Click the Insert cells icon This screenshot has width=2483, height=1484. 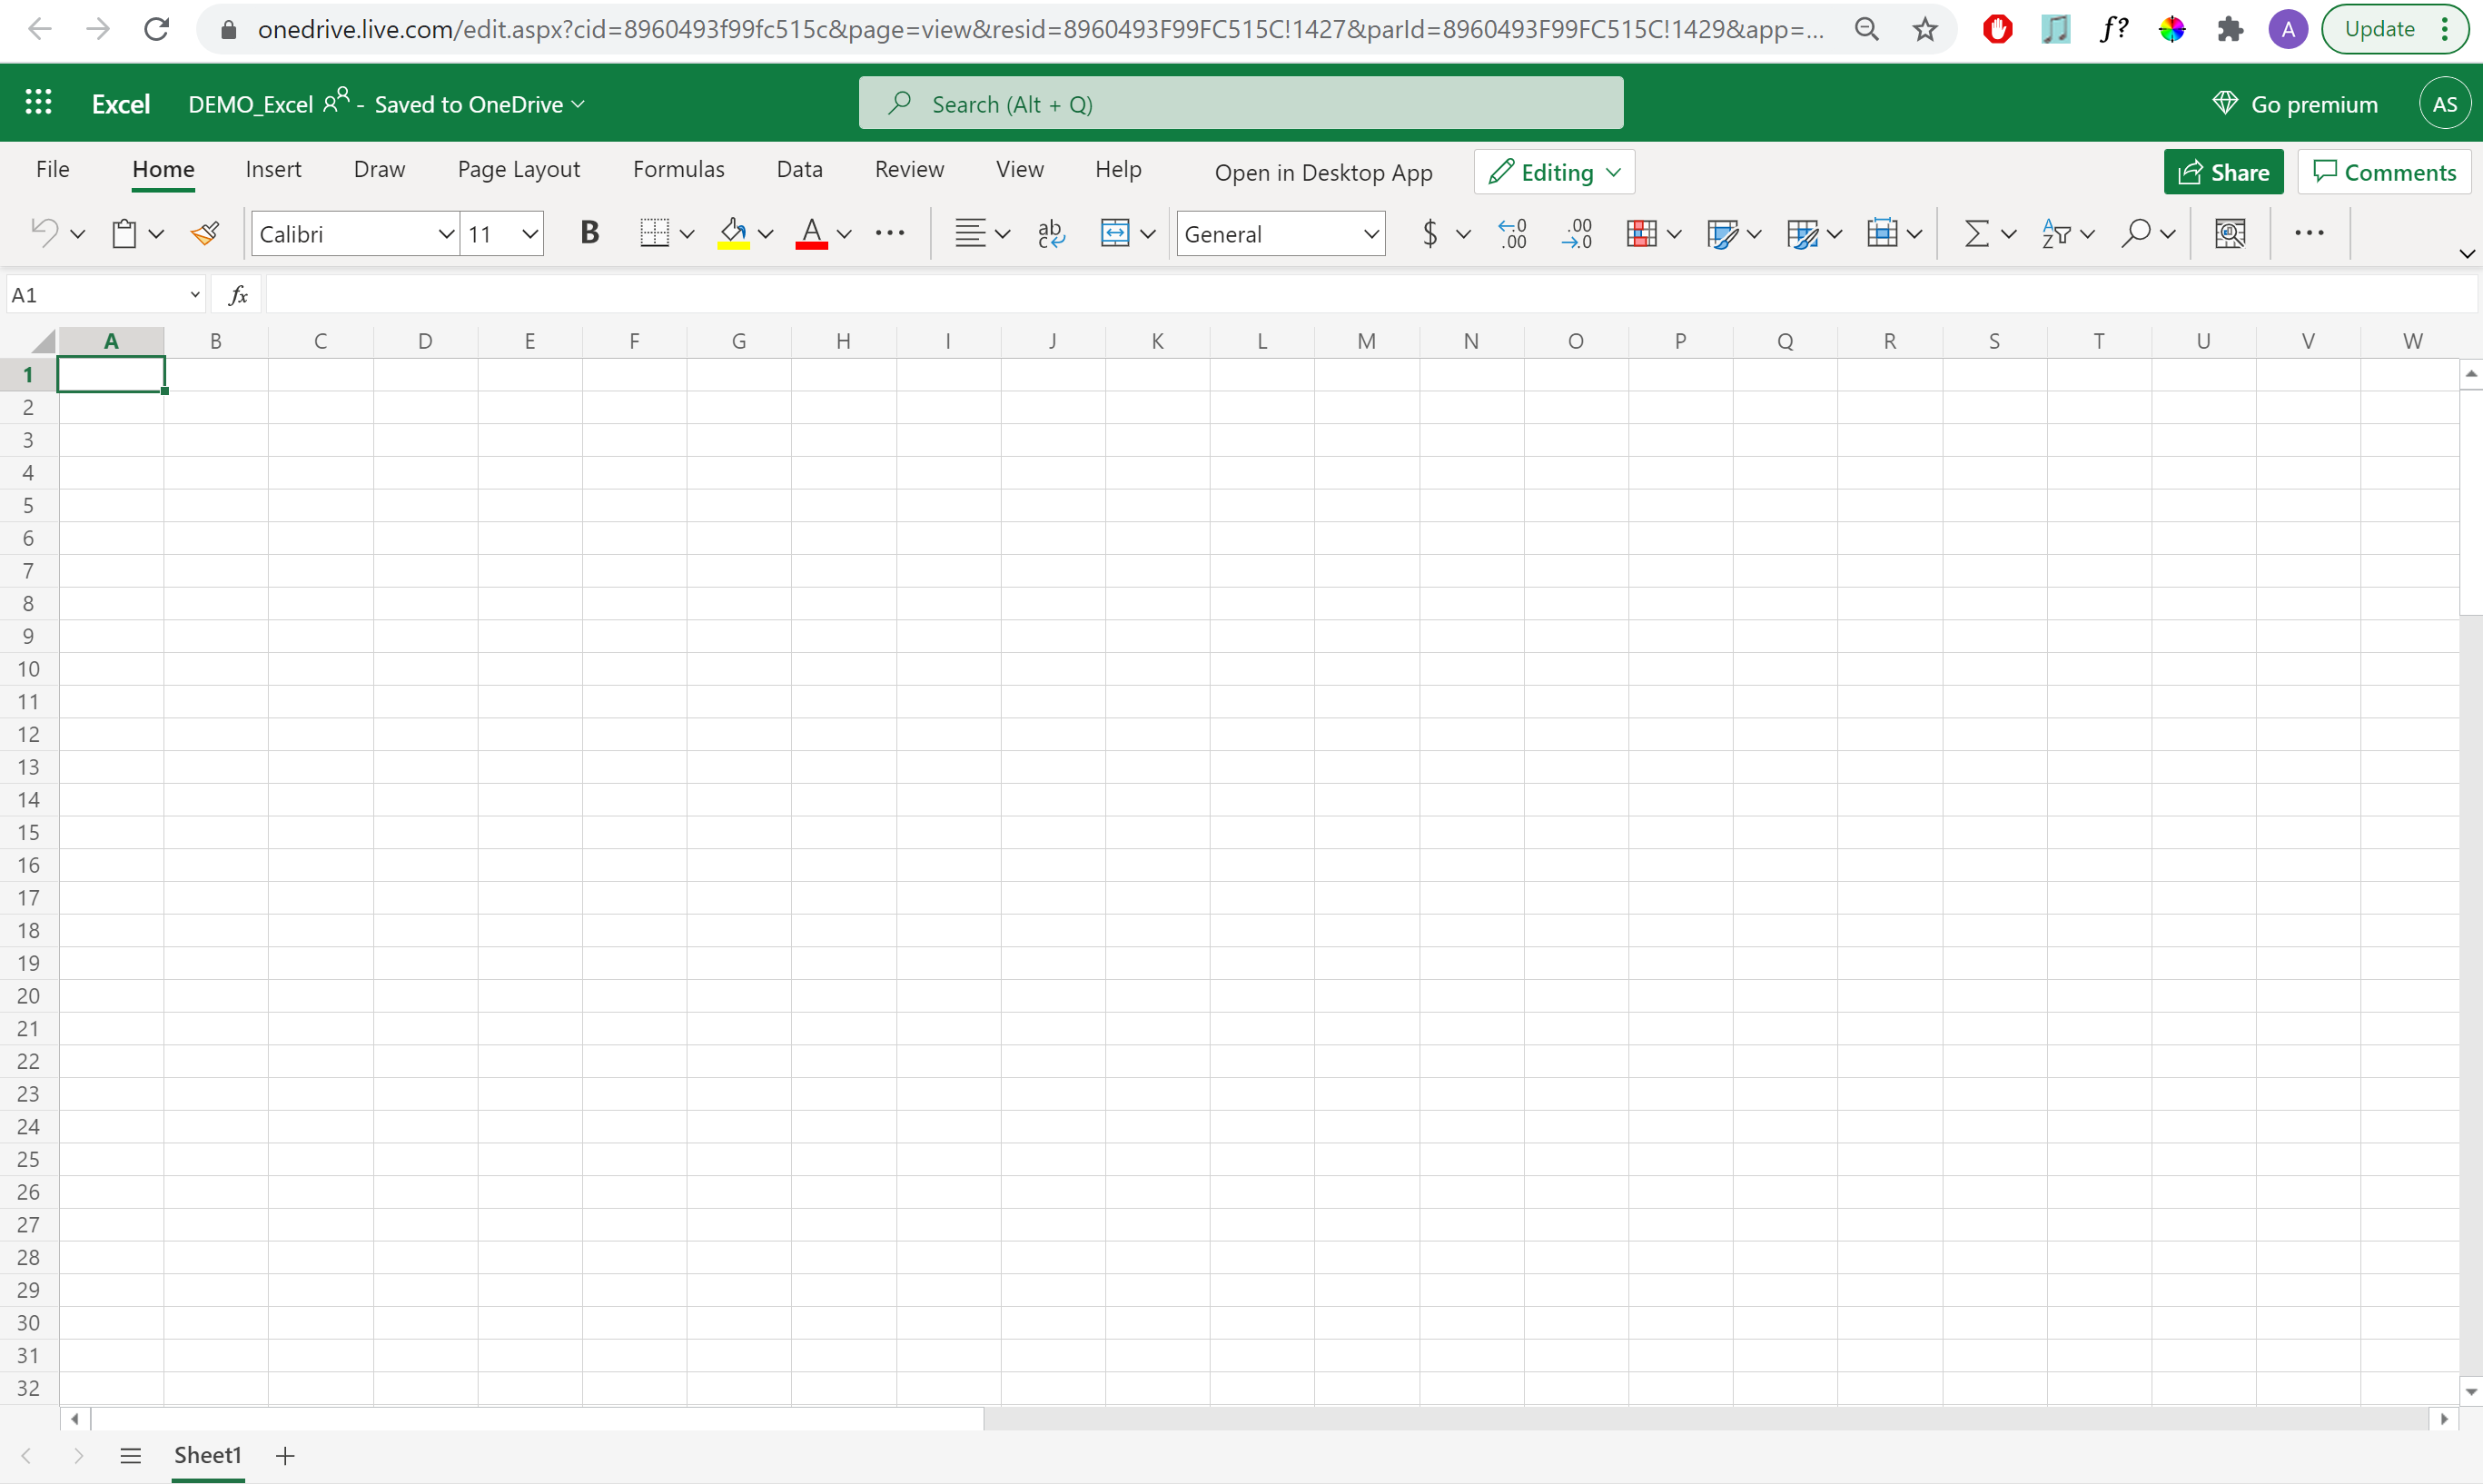[x=1882, y=233]
